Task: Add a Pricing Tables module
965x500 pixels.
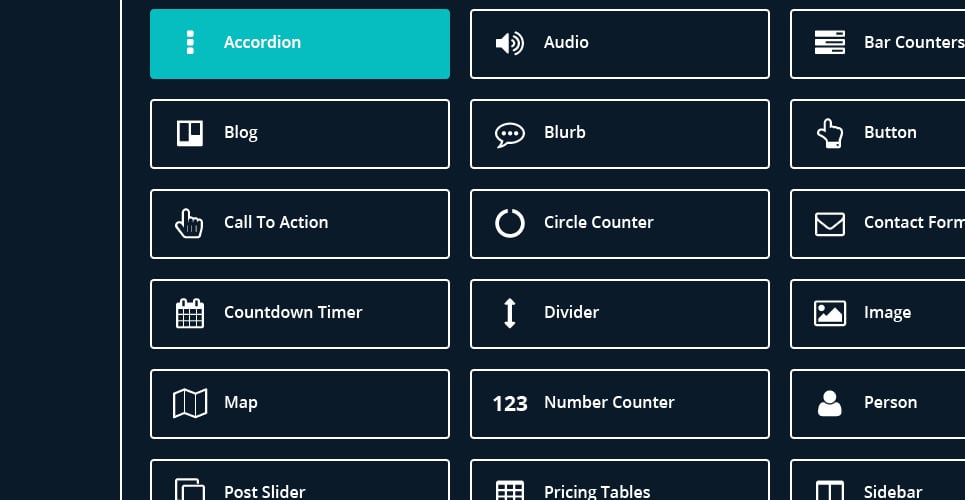Action: click(x=620, y=480)
